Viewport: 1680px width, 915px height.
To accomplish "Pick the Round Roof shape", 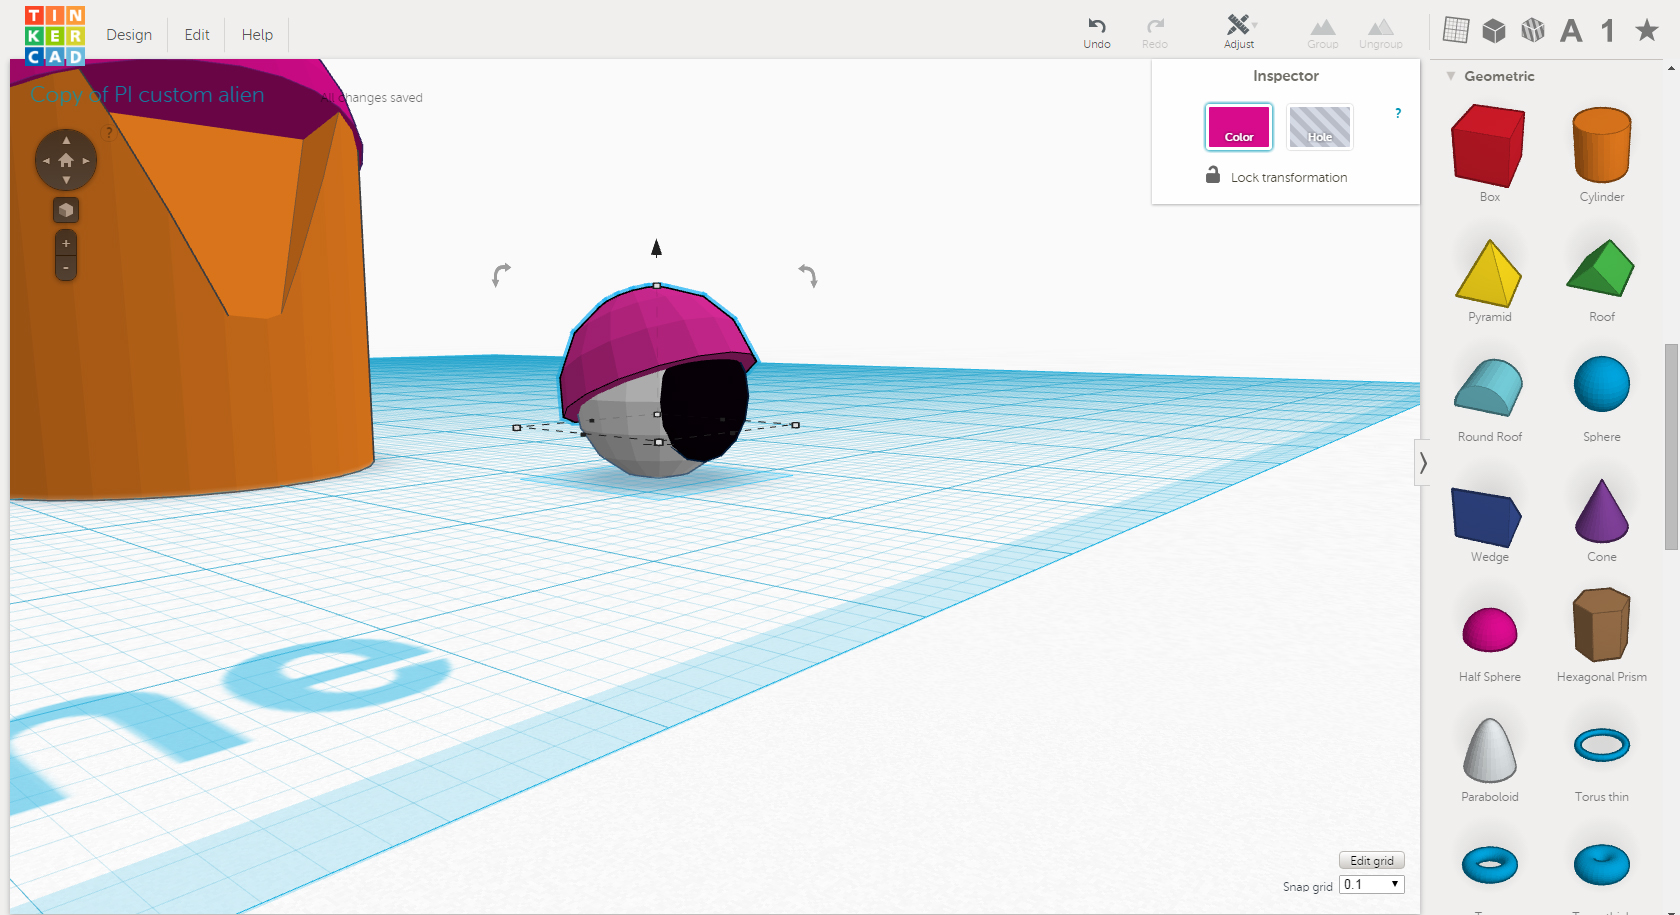I will point(1489,387).
